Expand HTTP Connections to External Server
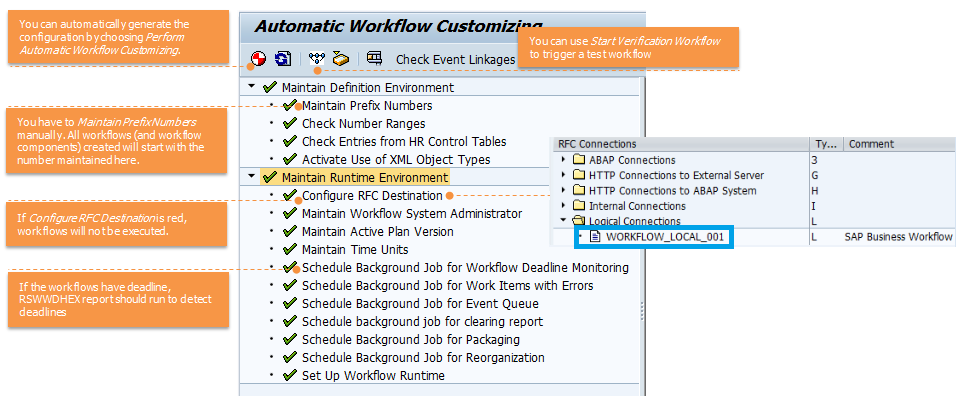The height and width of the screenshot is (396, 961). pos(564,175)
